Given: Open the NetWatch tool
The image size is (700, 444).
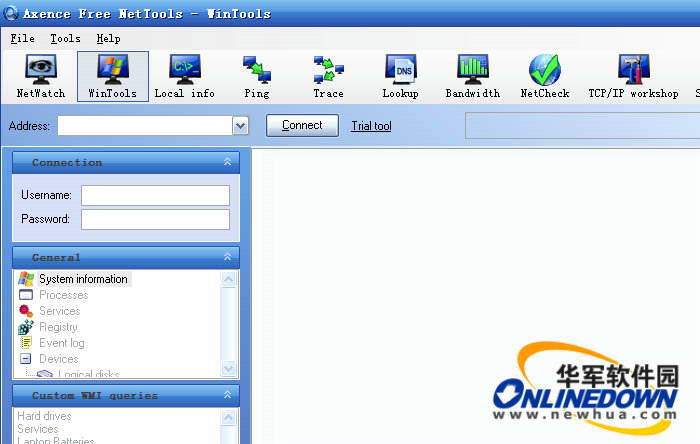Looking at the screenshot, I should coord(41,76).
